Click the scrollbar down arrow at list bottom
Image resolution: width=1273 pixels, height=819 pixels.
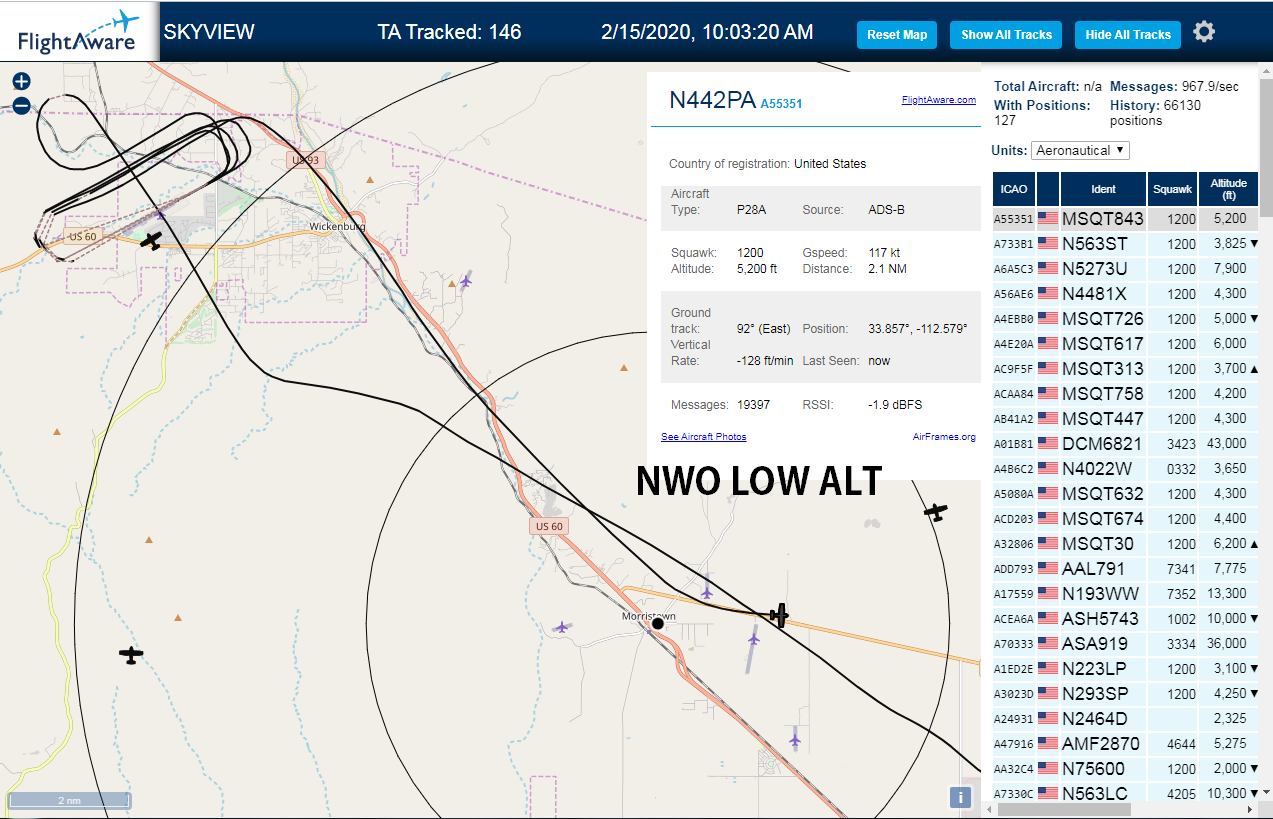[x=1266, y=793]
